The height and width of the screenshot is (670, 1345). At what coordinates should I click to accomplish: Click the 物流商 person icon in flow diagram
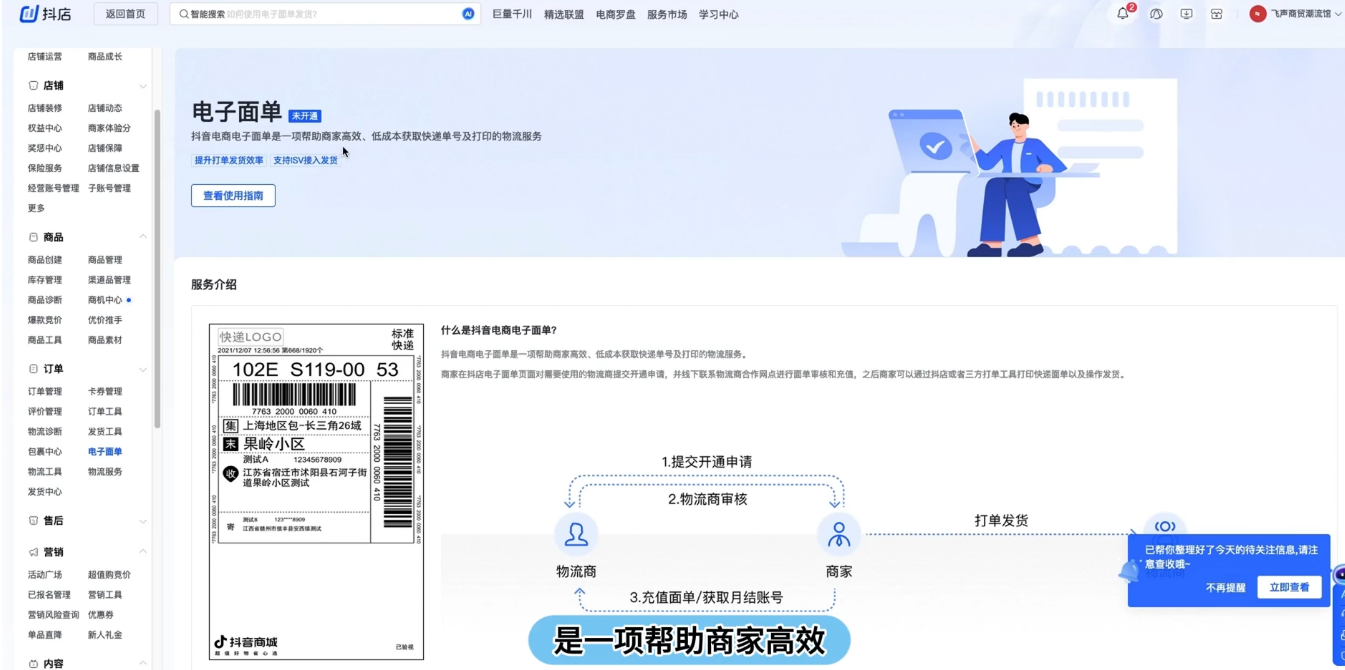576,535
